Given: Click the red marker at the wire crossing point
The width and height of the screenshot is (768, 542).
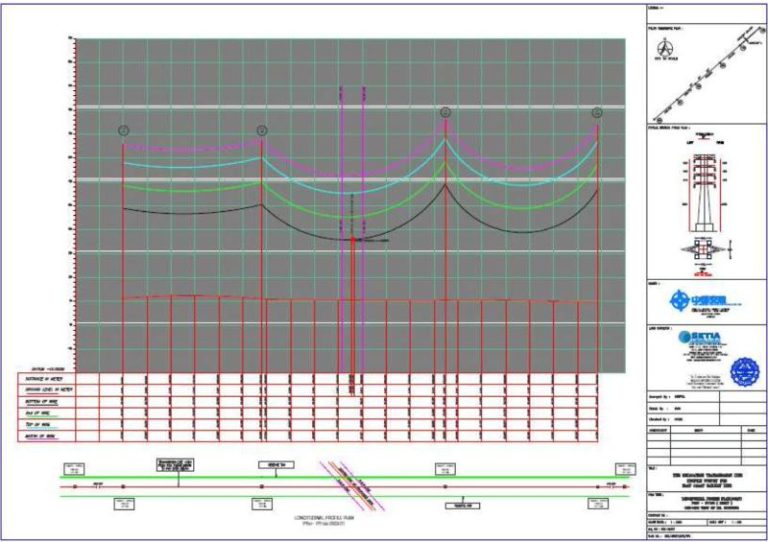Looking at the screenshot, I should [355, 240].
